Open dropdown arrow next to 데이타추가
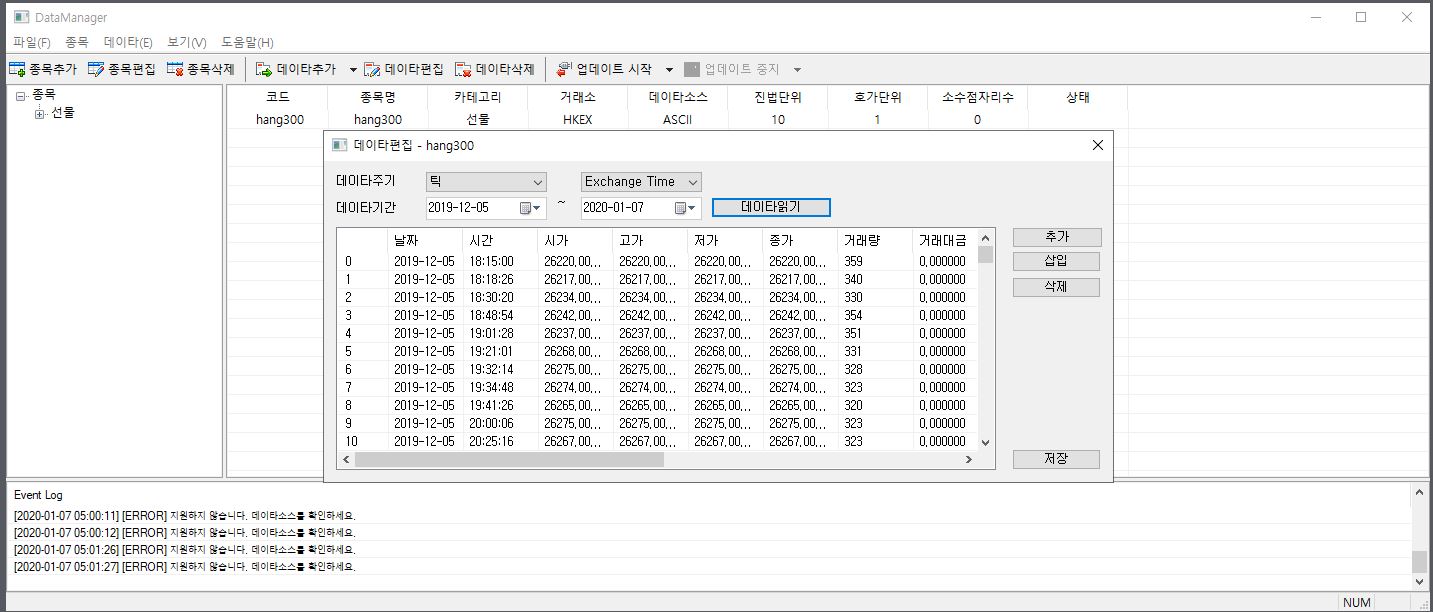The height and width of the screenshot is (612, 1433). click(x=353, y=70)
